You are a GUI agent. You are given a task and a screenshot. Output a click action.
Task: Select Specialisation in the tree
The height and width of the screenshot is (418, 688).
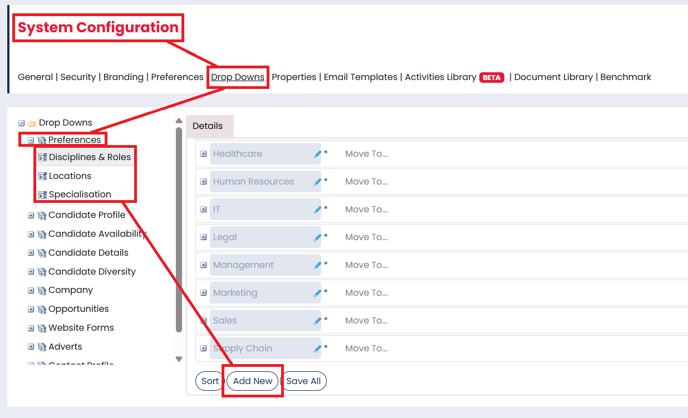(80, 194)
